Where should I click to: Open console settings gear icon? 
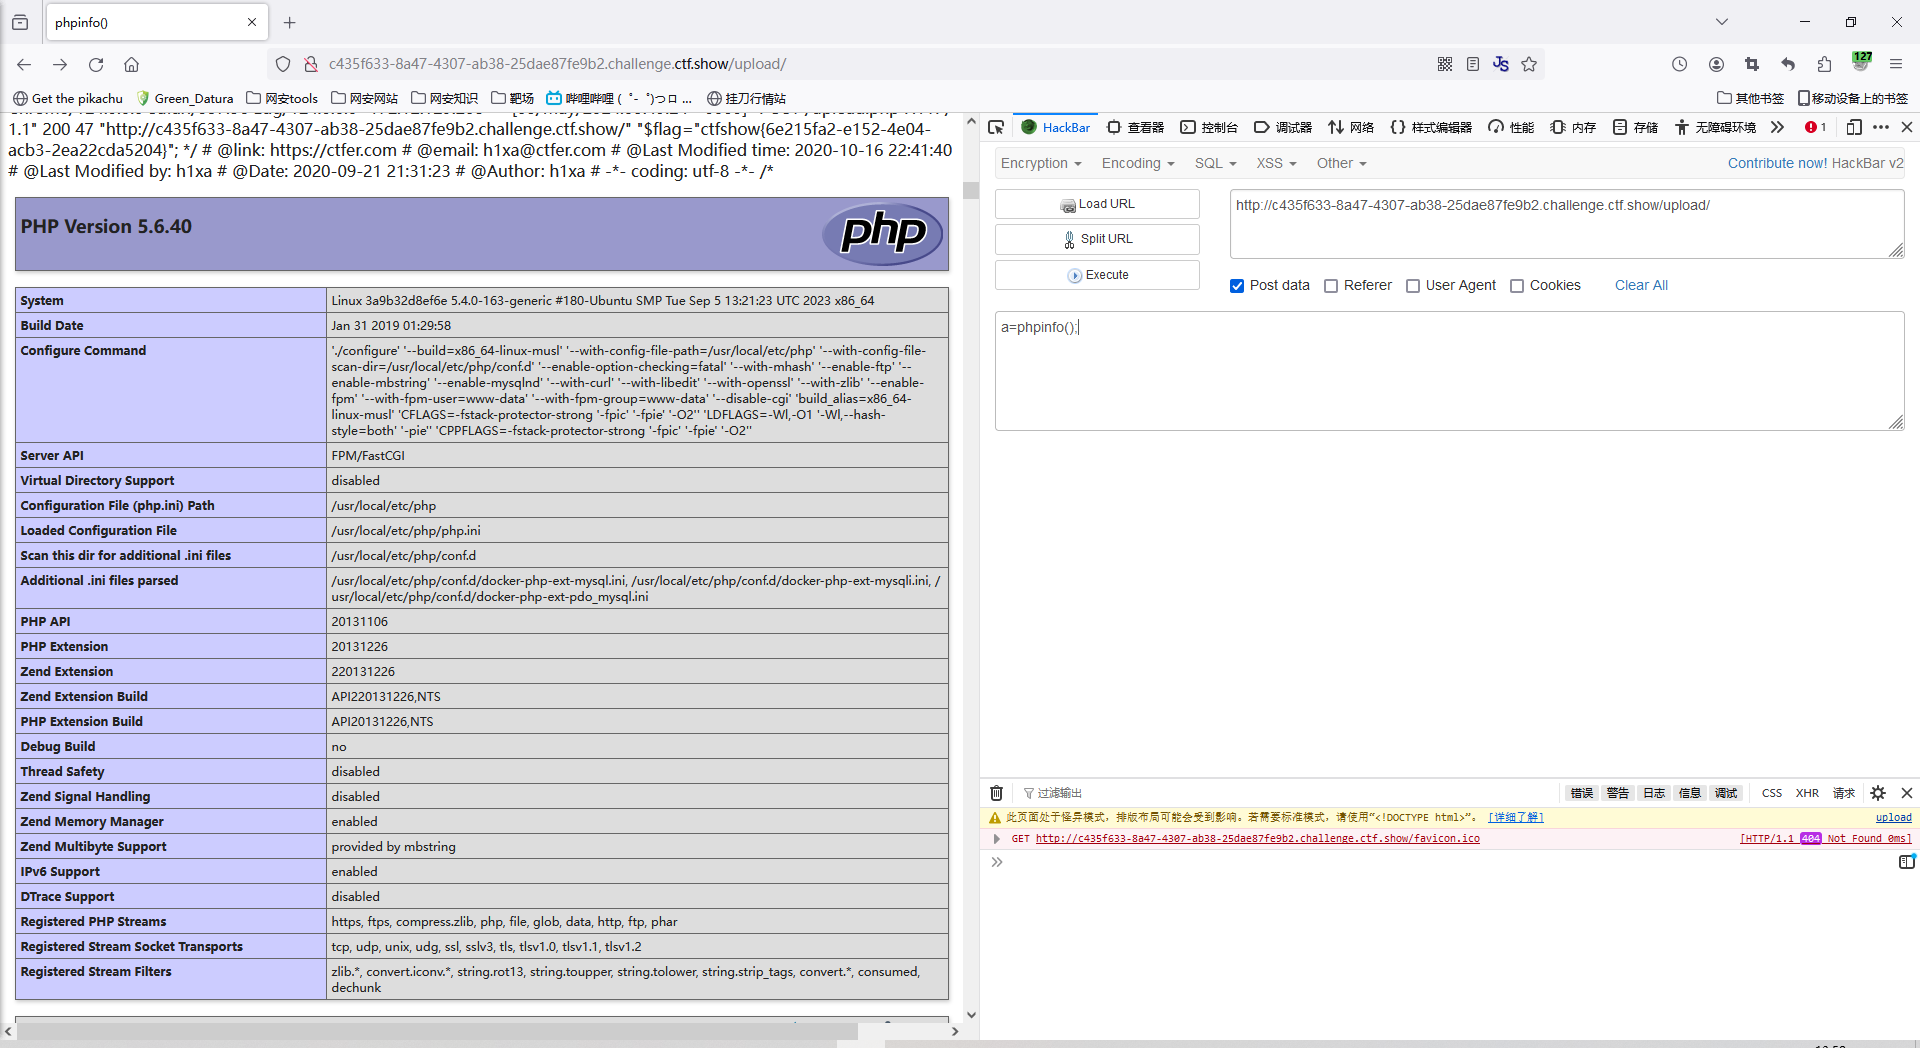click(1878, 793)
